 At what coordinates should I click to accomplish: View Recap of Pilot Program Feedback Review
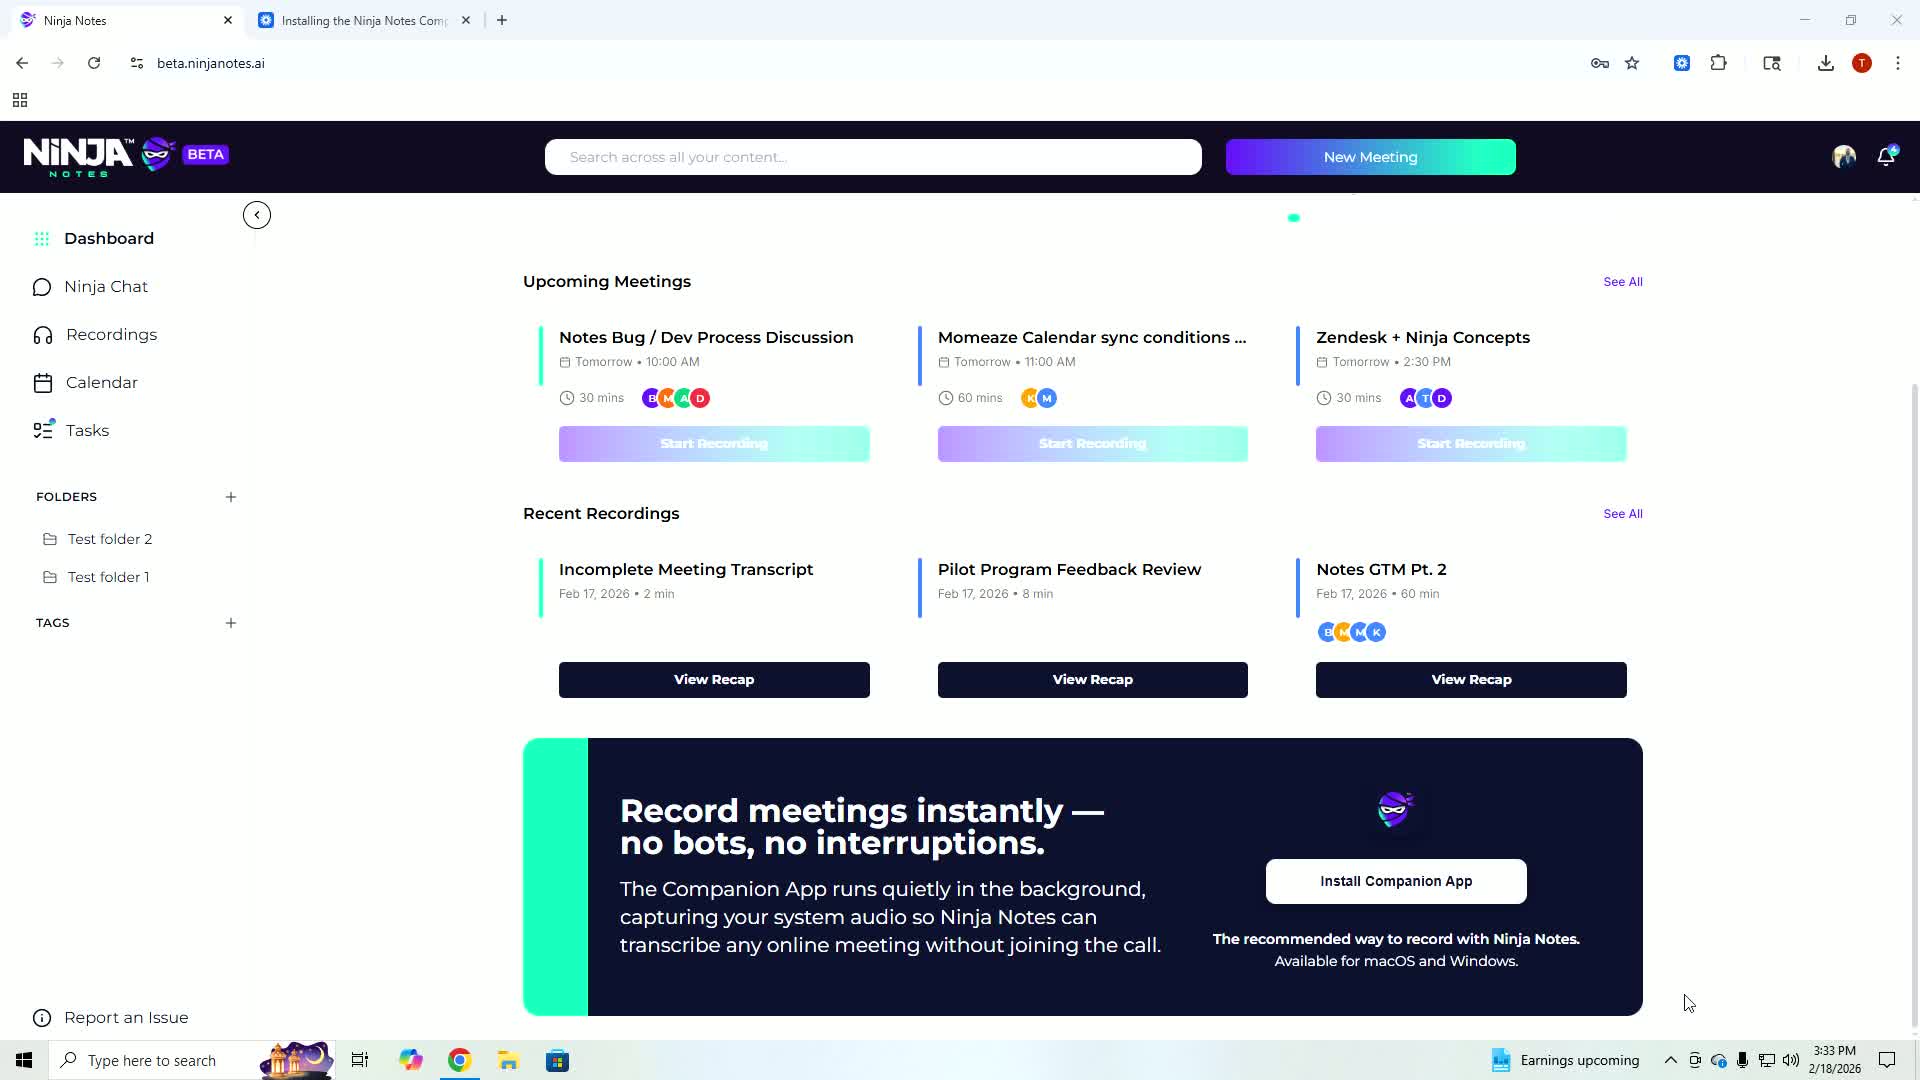point(1093,680)
